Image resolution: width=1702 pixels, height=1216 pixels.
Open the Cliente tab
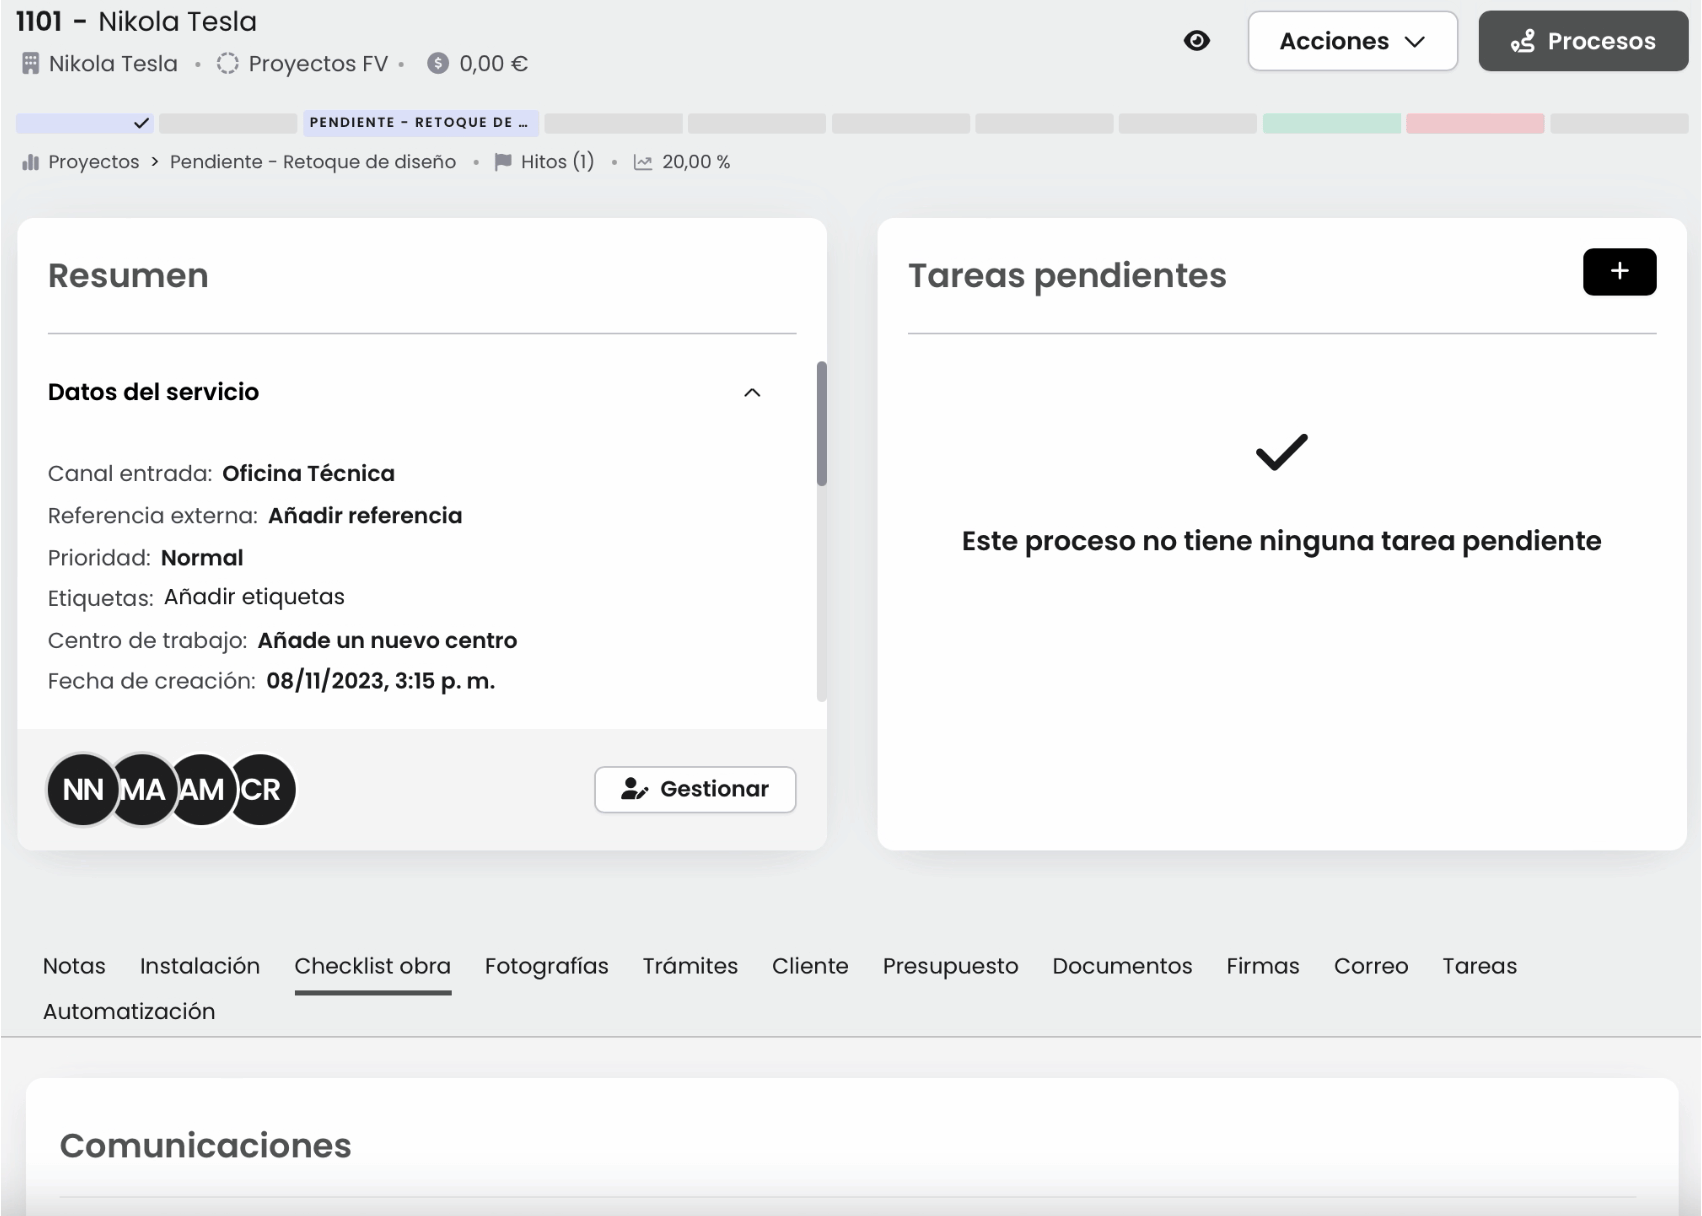[x=810, y=966]
